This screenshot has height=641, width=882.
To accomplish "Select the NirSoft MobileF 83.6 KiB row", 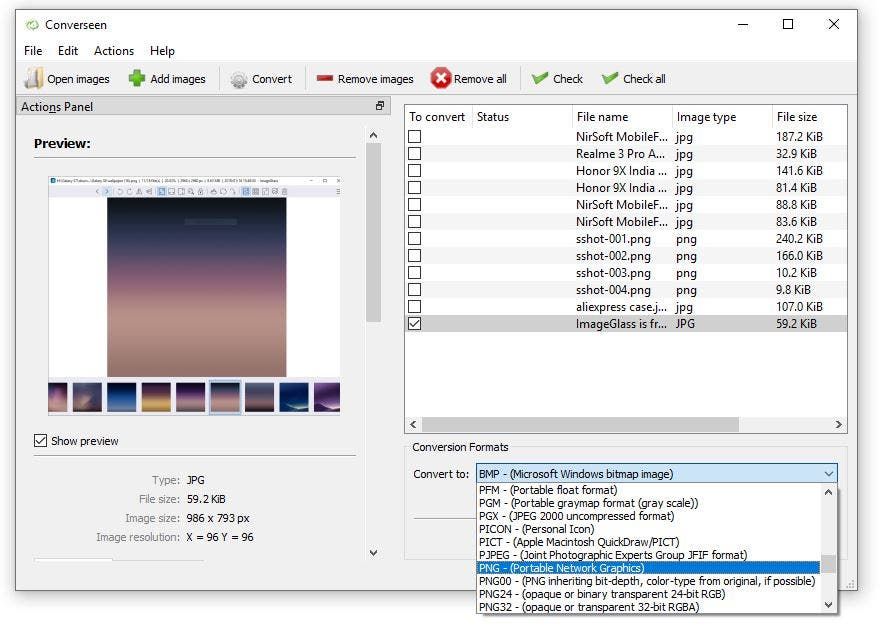I will (x=626, y=222).
